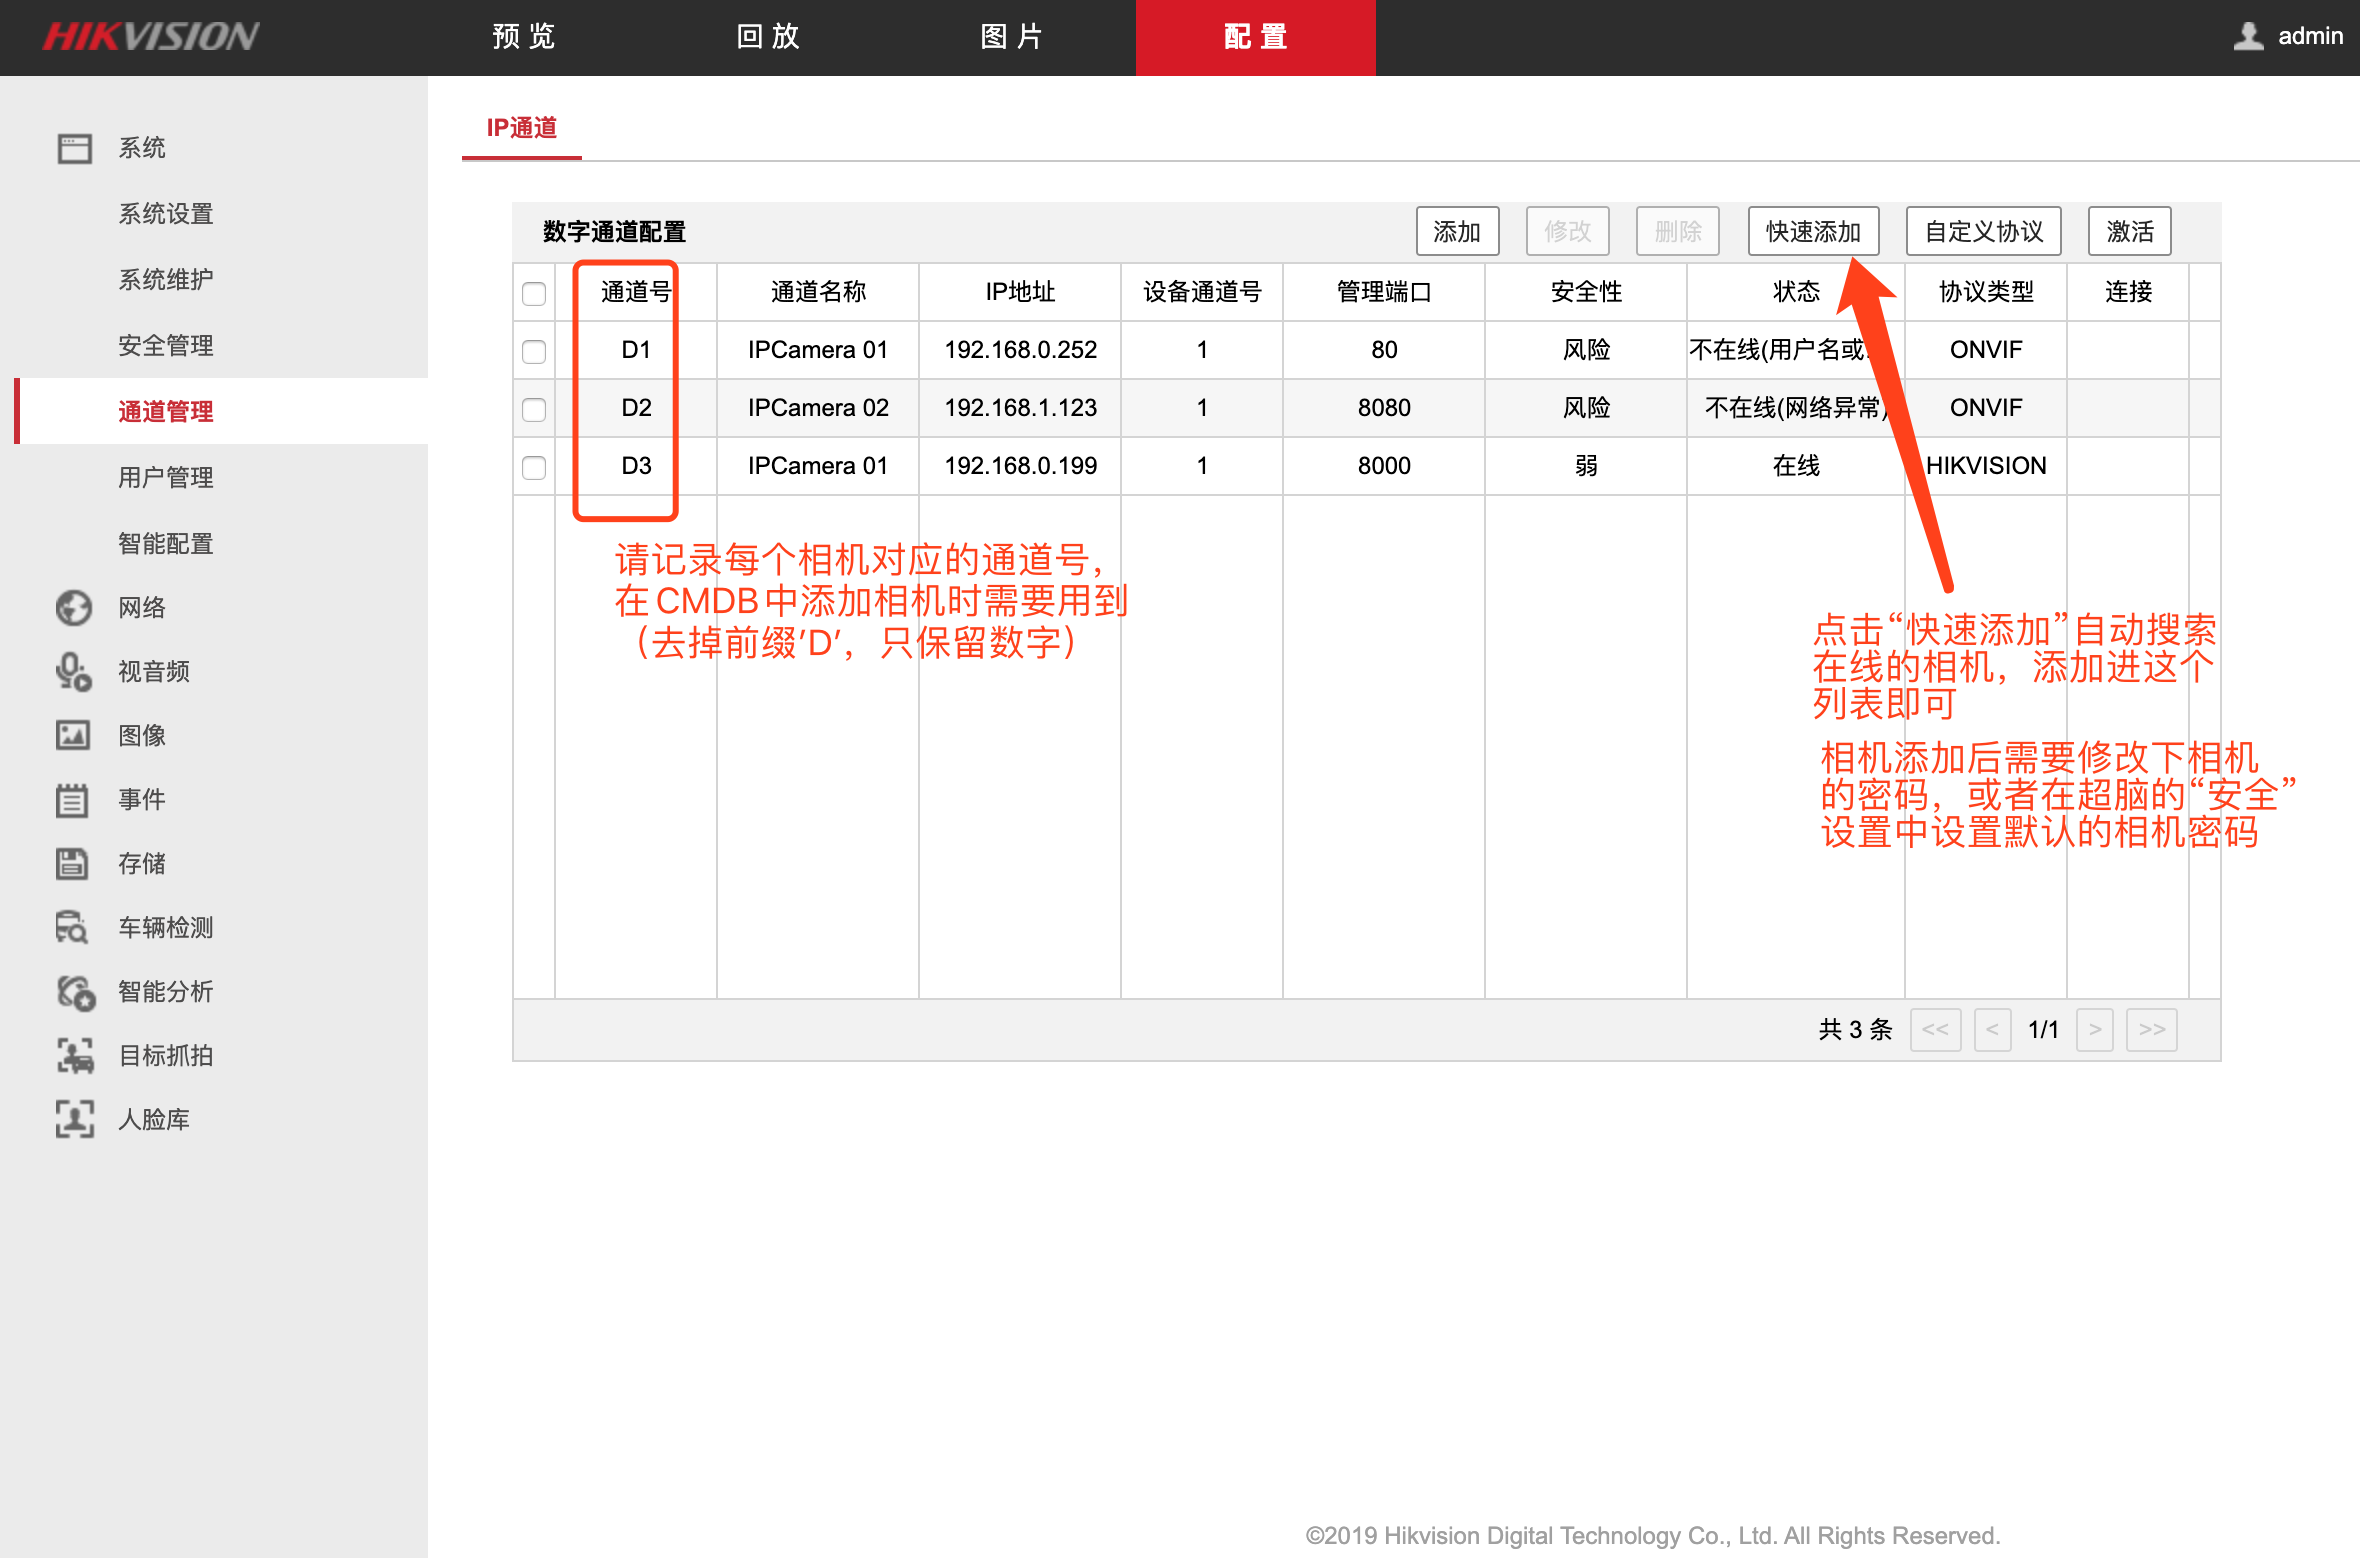Viewport: 2360px width, 1558px height.
Task: Open the Image settings icon
Action: coord(74,736)
